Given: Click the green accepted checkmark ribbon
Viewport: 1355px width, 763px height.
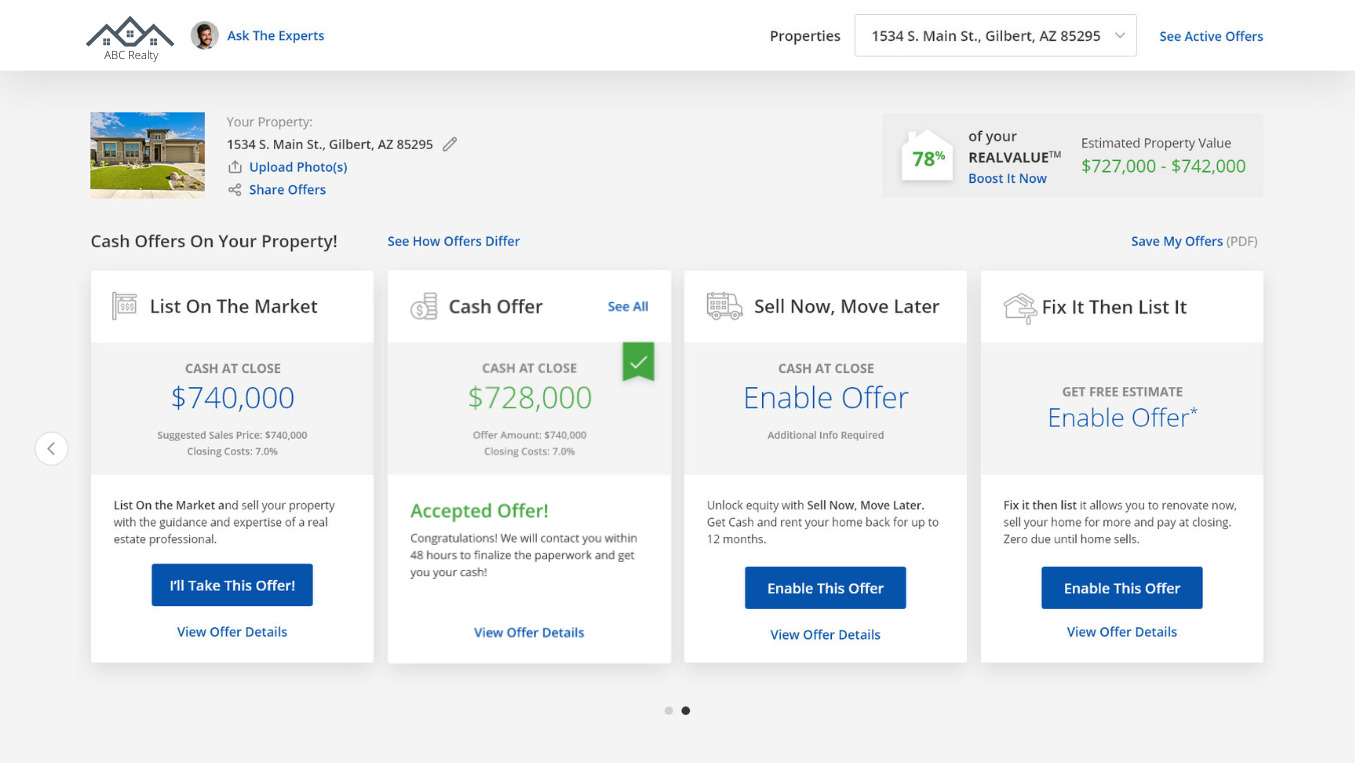Looking at the screenshot, I should pos(638,362).
